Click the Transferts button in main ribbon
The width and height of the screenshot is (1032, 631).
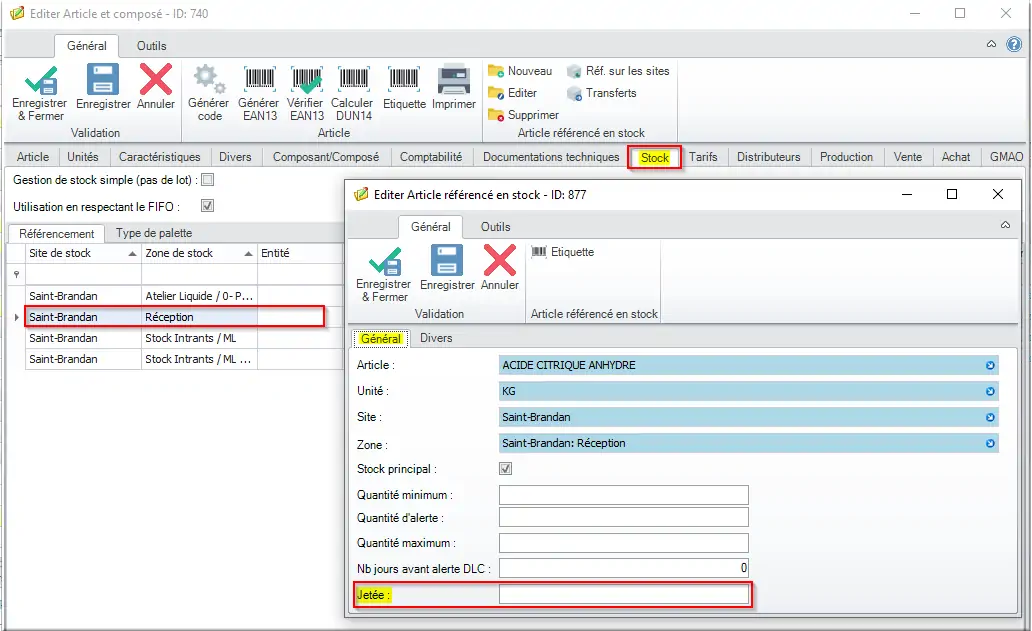pos(602,93)
